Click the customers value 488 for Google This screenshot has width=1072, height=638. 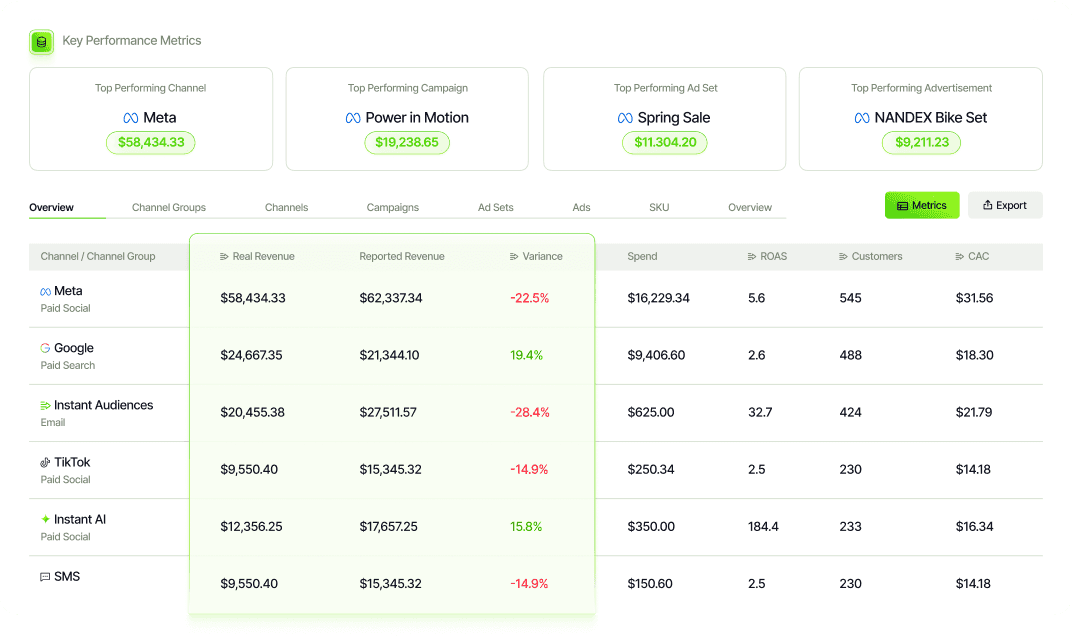[x=850, y=356]
